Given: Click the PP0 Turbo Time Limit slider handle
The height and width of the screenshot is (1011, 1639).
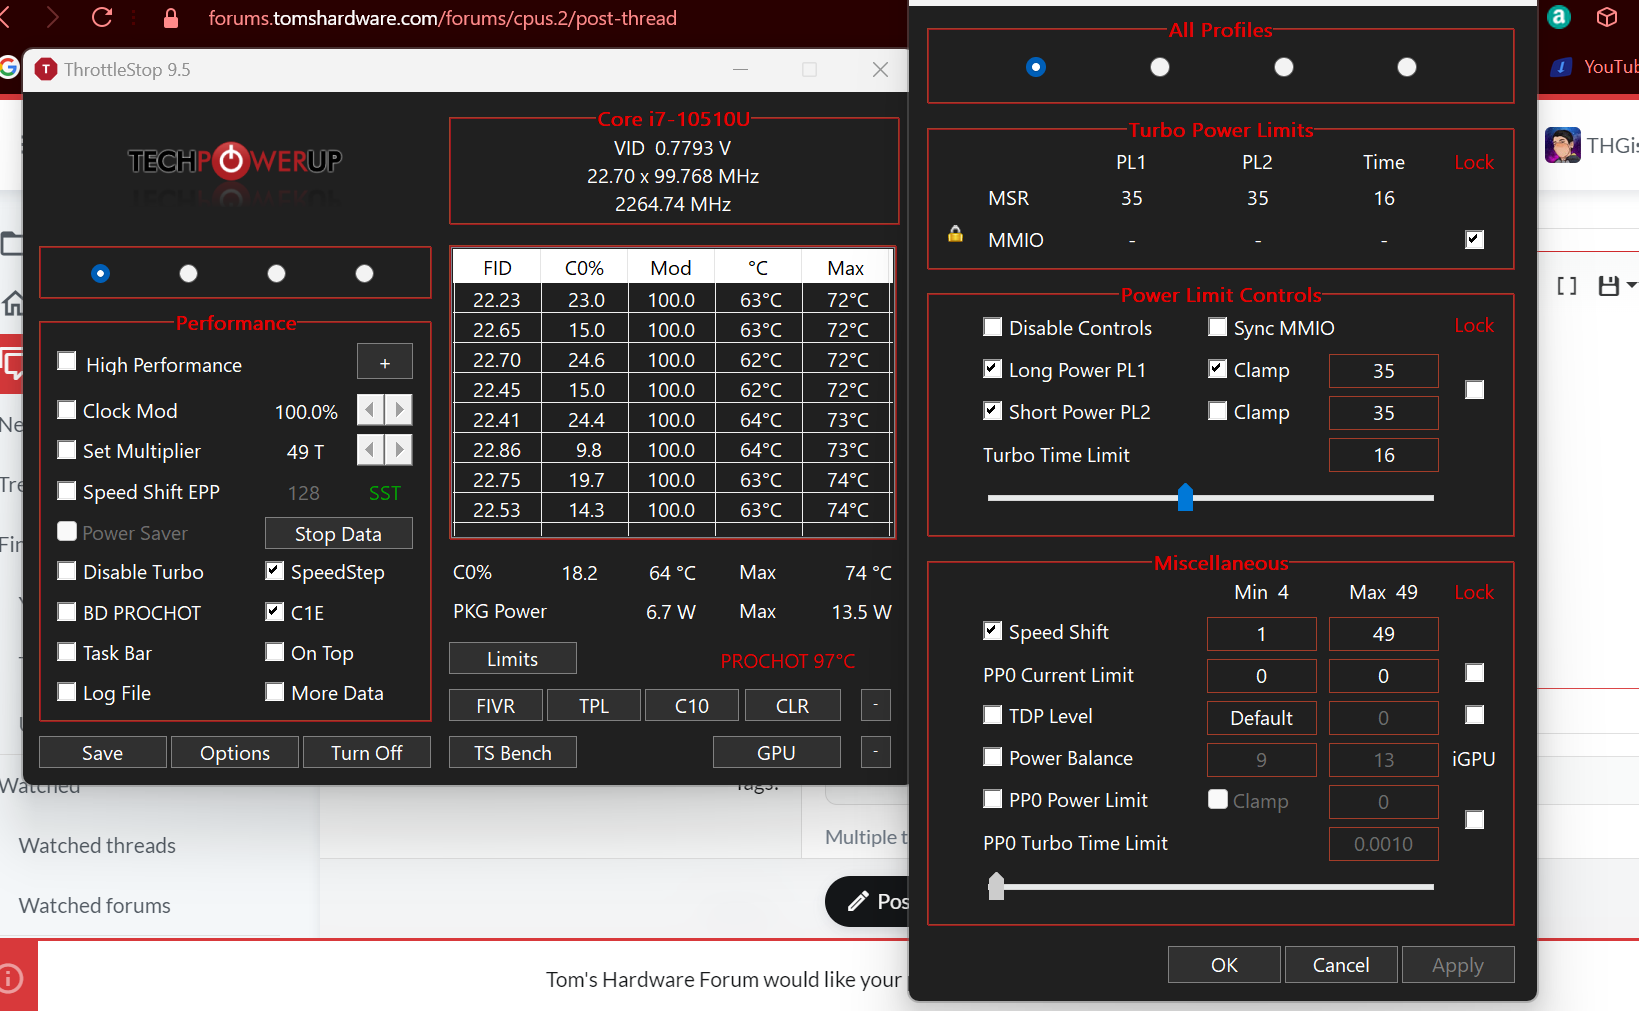Looking at the screenshot, I should pos(996,886).
